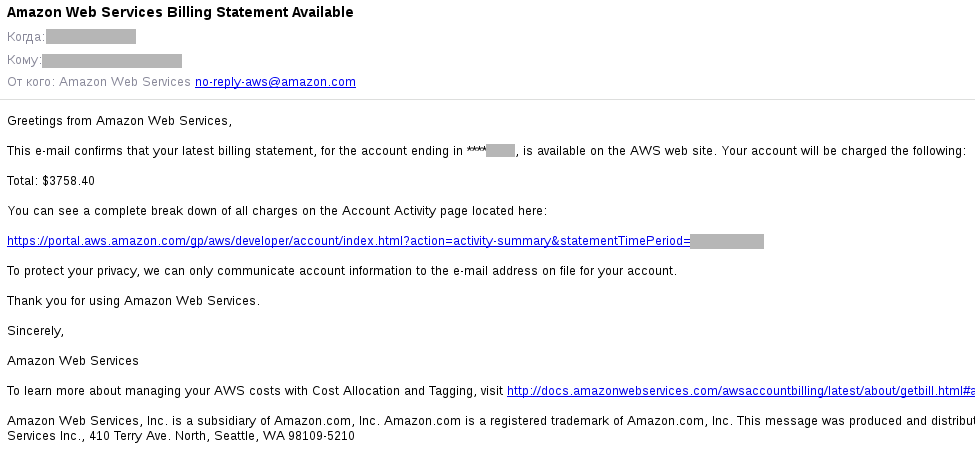
Task: Click the privacy notice paragraph
Action: click(342, 271)
